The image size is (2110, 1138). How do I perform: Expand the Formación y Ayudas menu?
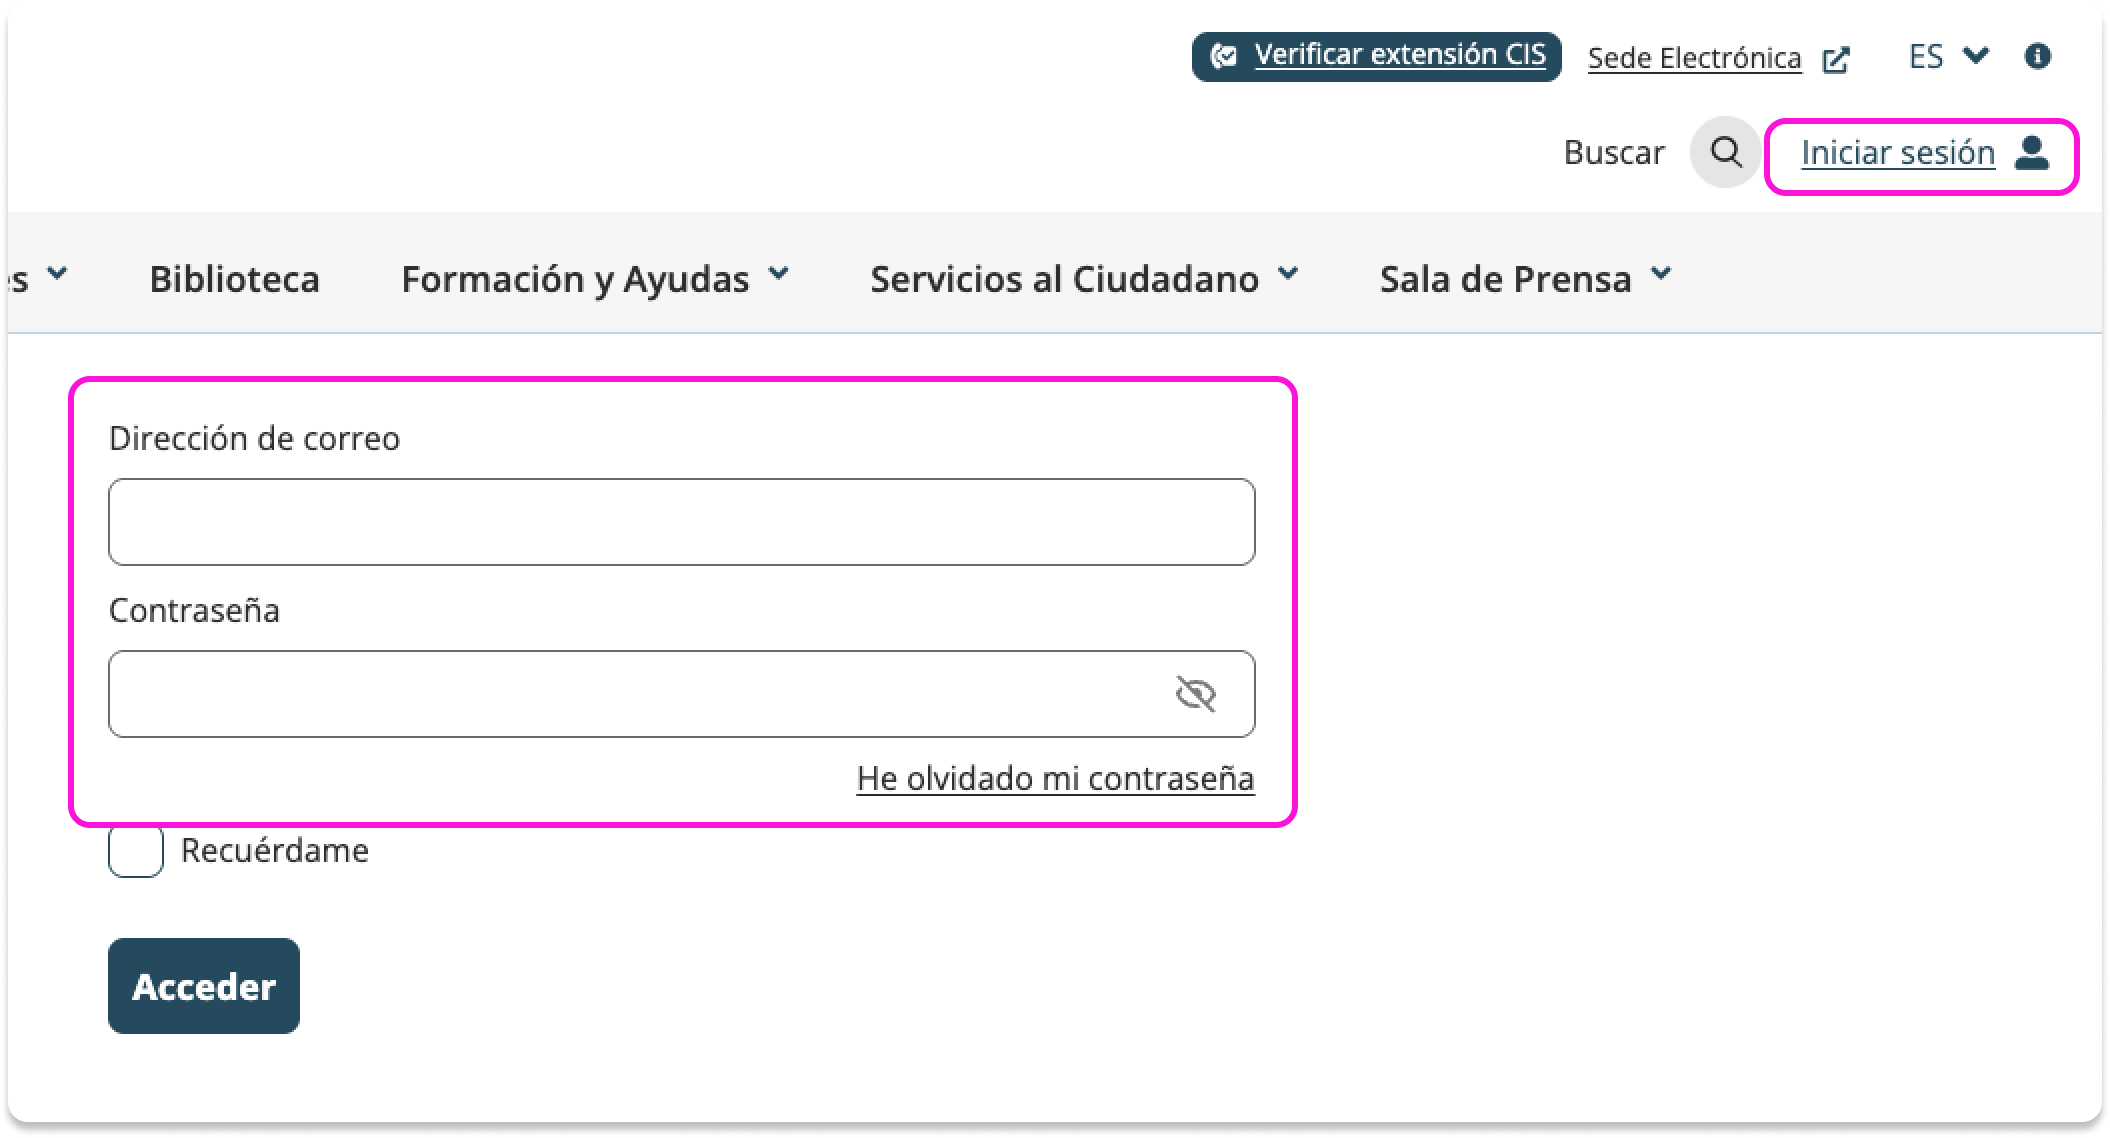pyautogui.click(x=595, y=278)
